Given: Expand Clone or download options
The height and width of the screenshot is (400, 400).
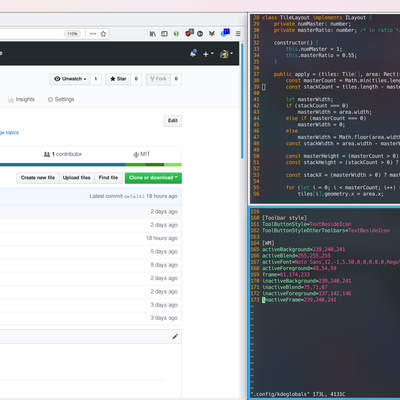Looking at the screenshot, I should (153, 178).
